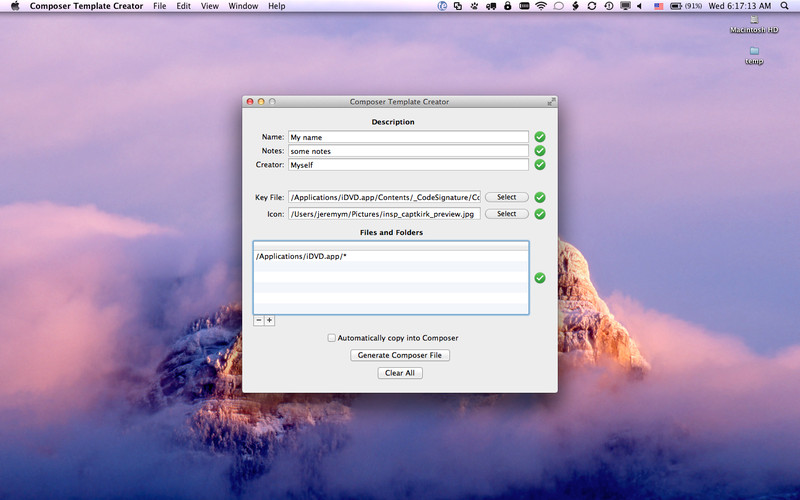Open the US flag input menu
Viewport: 800px width, 500px height.
pyautogui.click(x=659, y=6)
